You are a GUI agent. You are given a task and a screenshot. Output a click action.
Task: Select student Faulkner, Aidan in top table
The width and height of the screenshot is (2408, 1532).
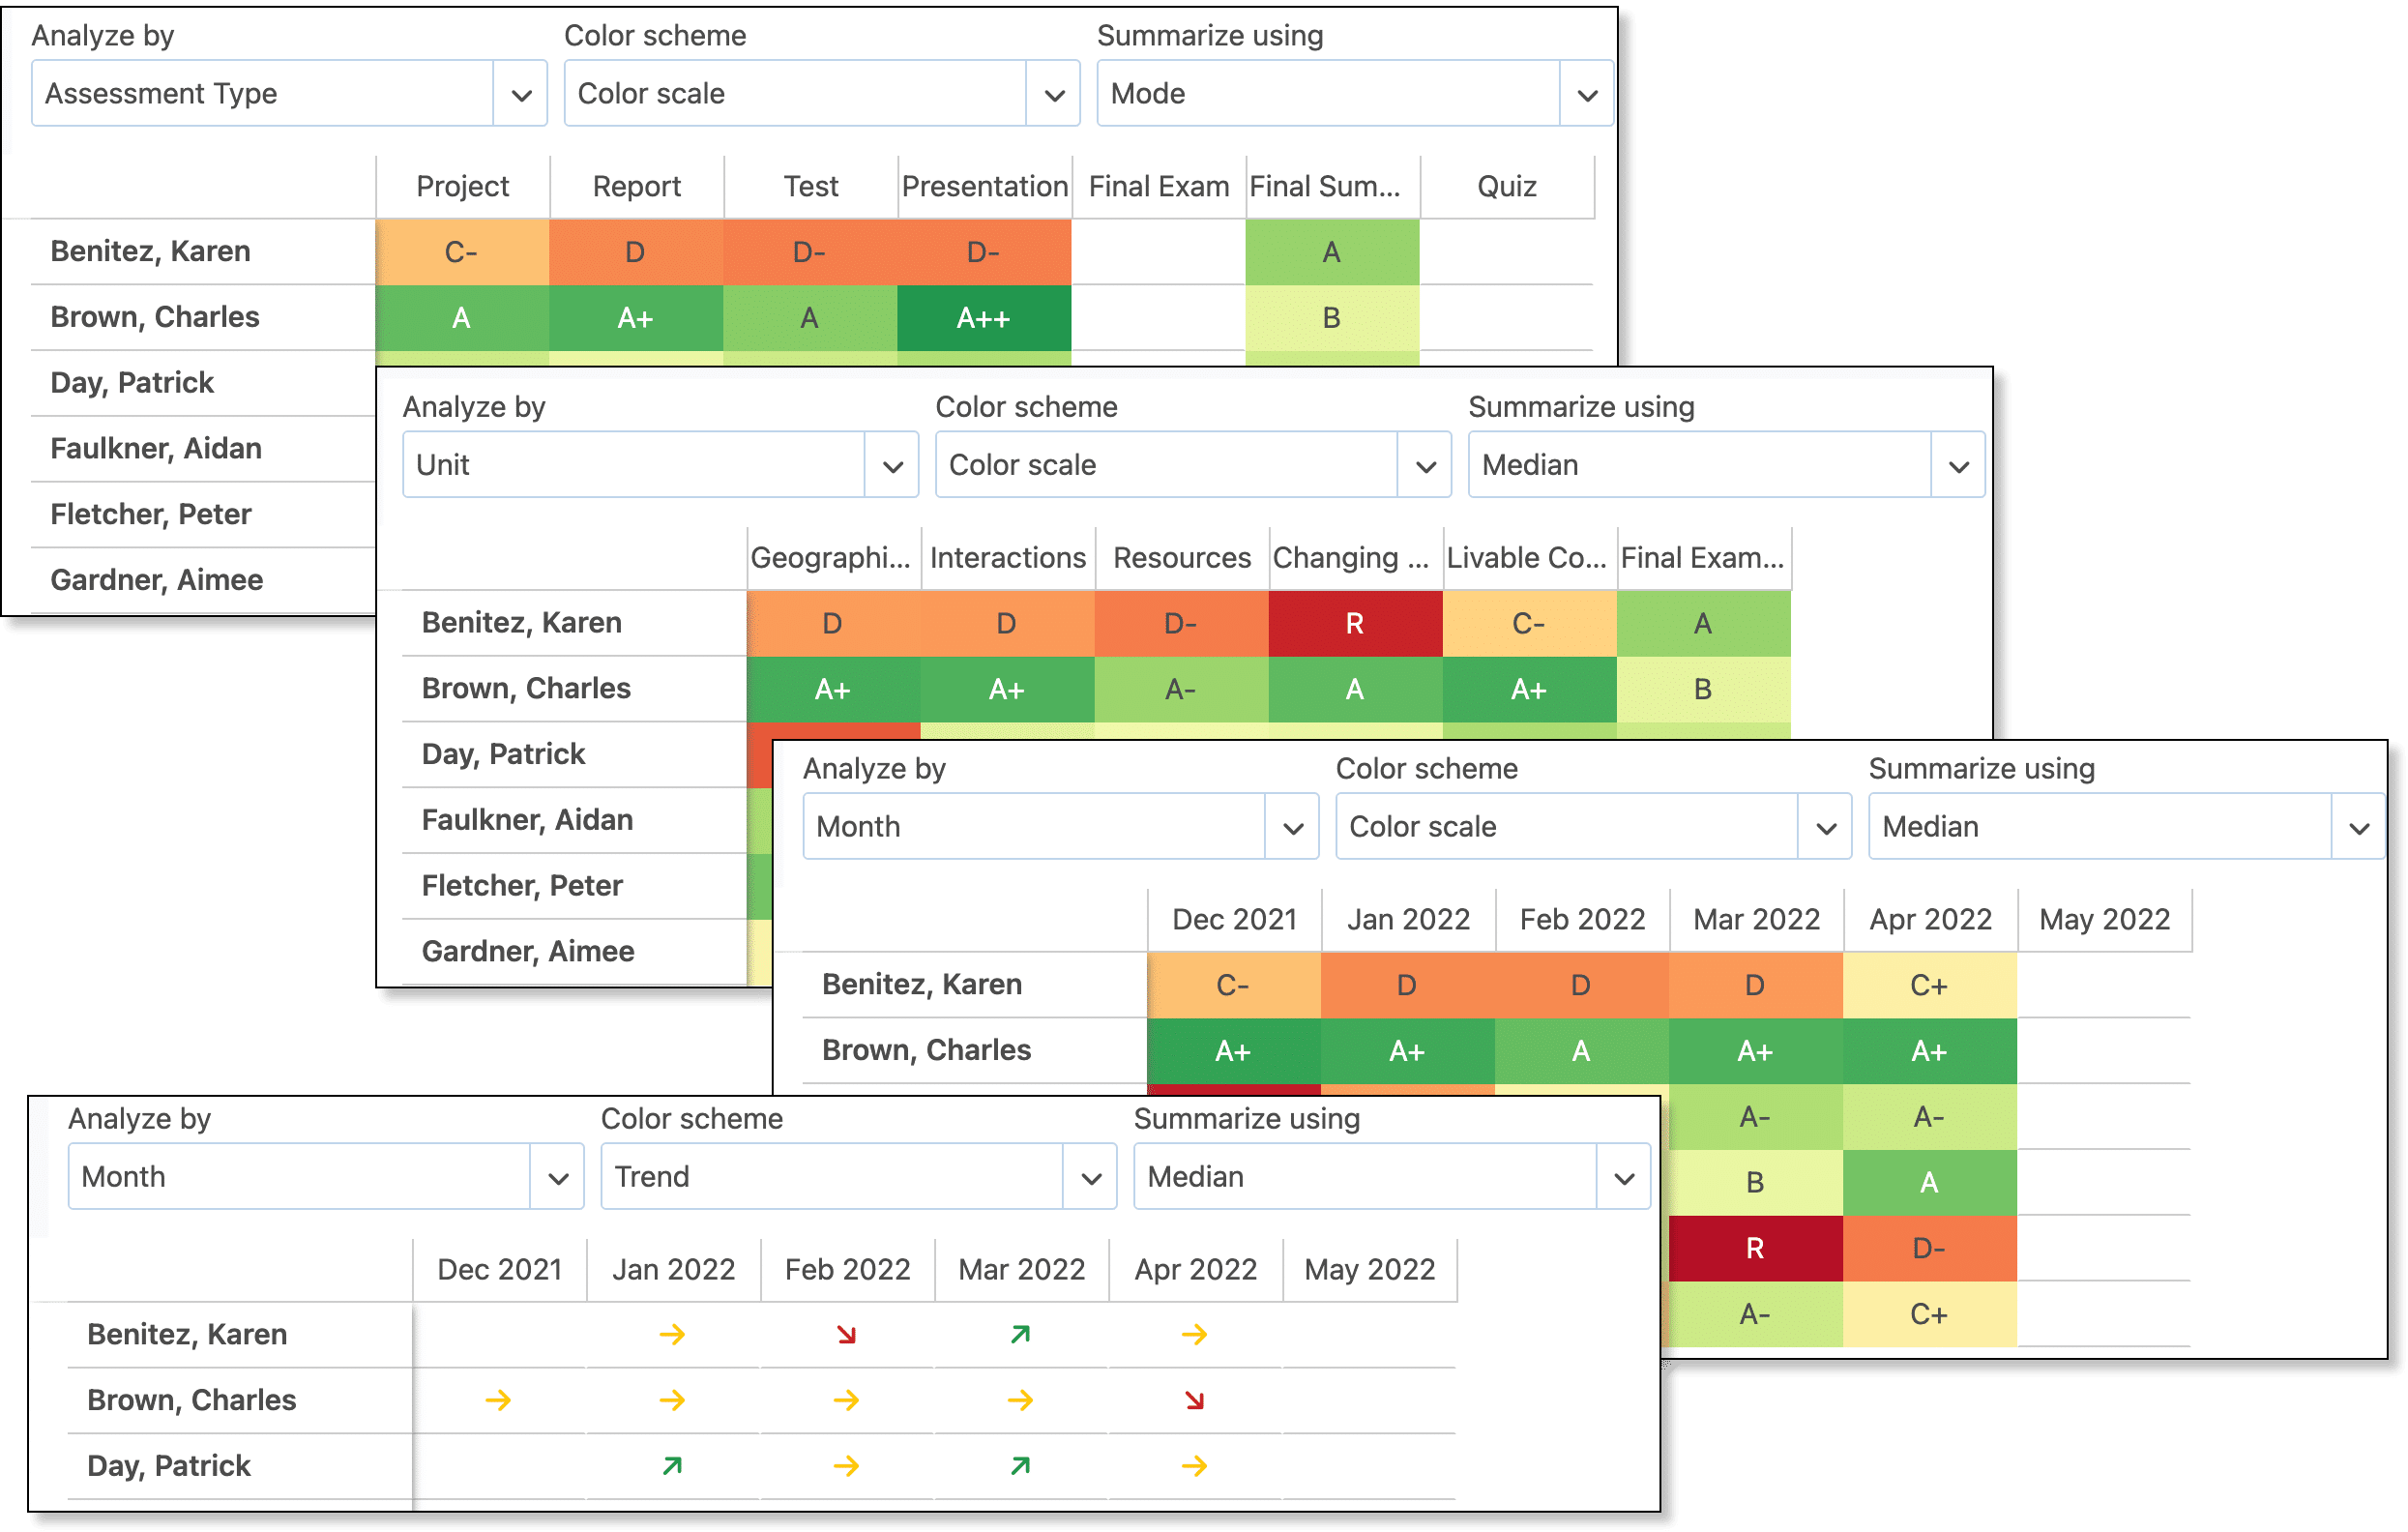pyautogui.click(x=156, y=448)
